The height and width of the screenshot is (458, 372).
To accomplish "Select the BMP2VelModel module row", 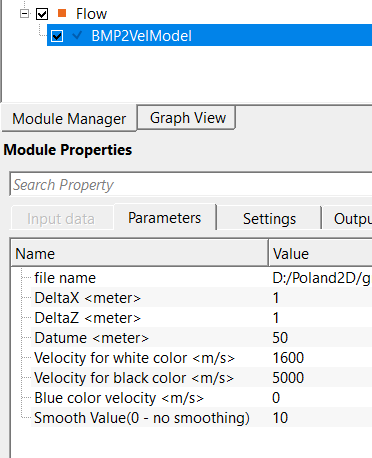I will [x=209, y=35].
